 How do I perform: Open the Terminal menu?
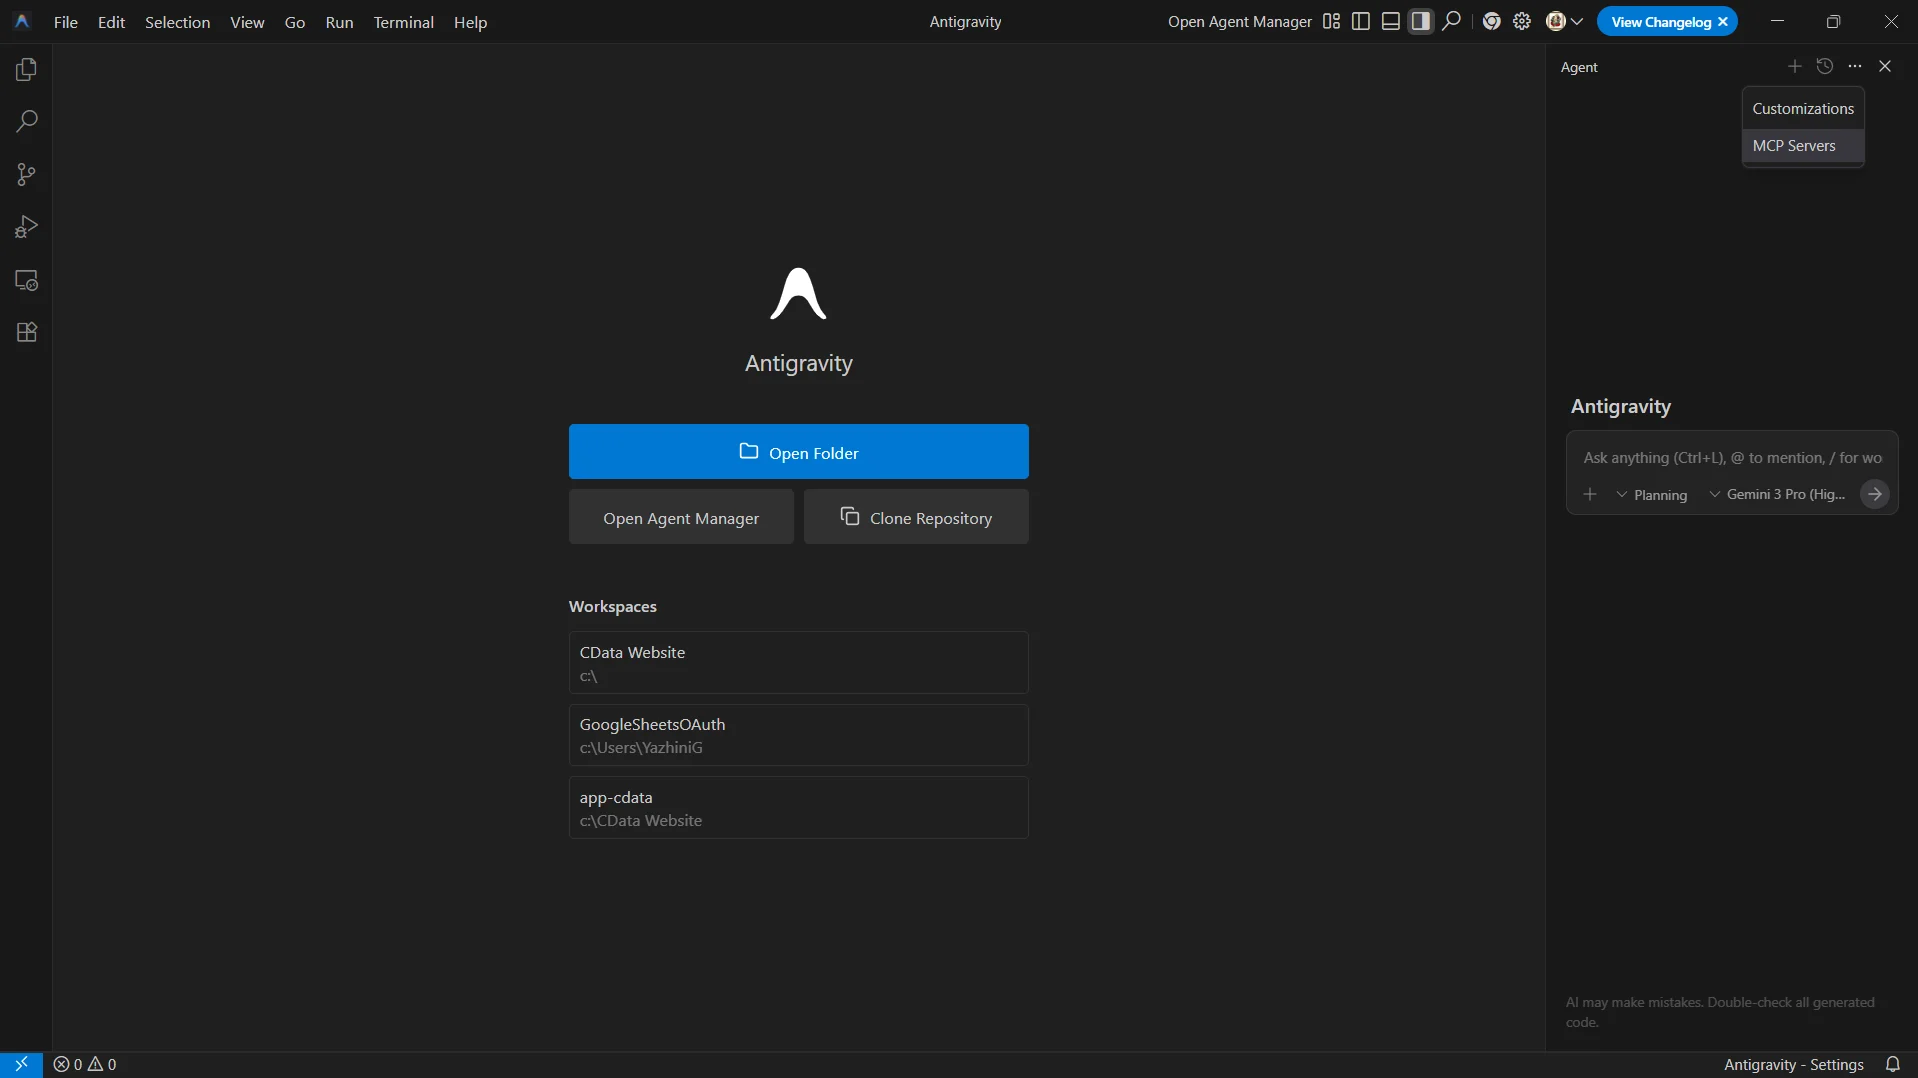(403, 22)
